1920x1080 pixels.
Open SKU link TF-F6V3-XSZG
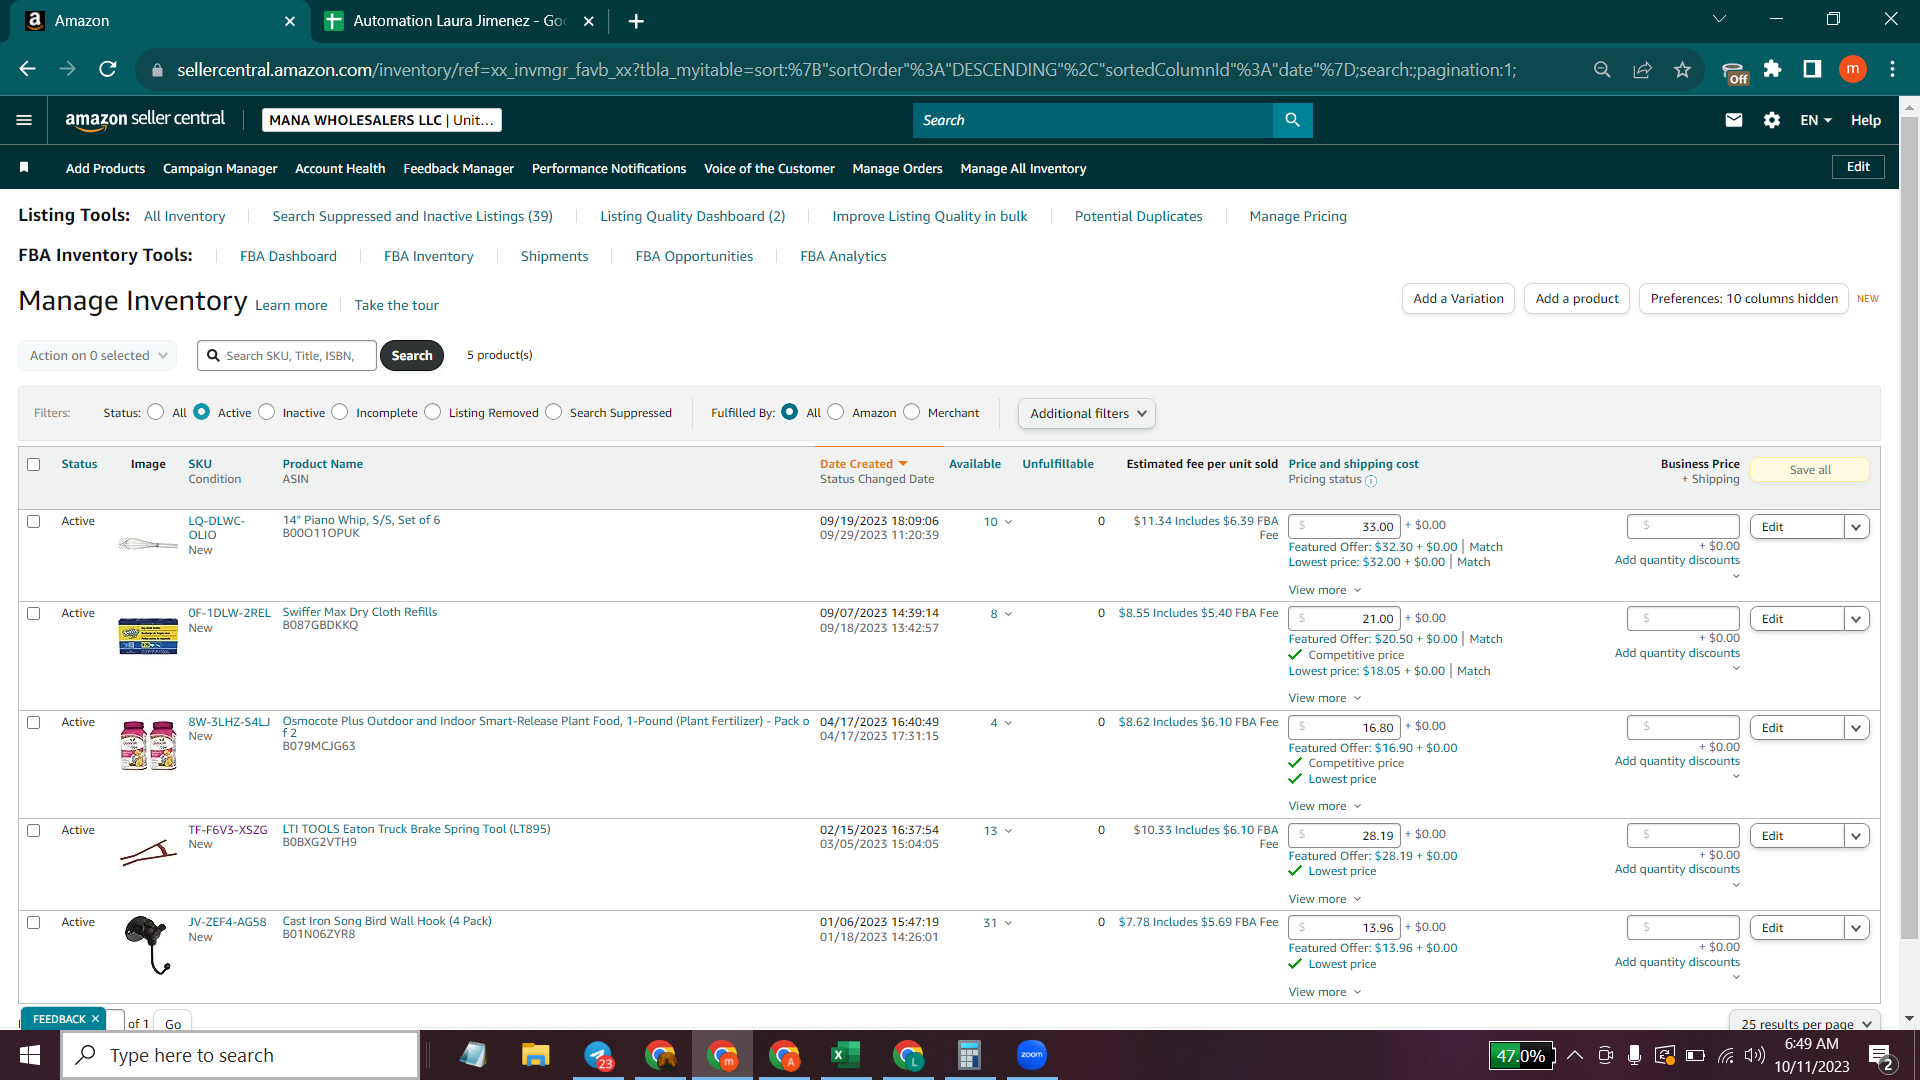click(x=228, y=830)
